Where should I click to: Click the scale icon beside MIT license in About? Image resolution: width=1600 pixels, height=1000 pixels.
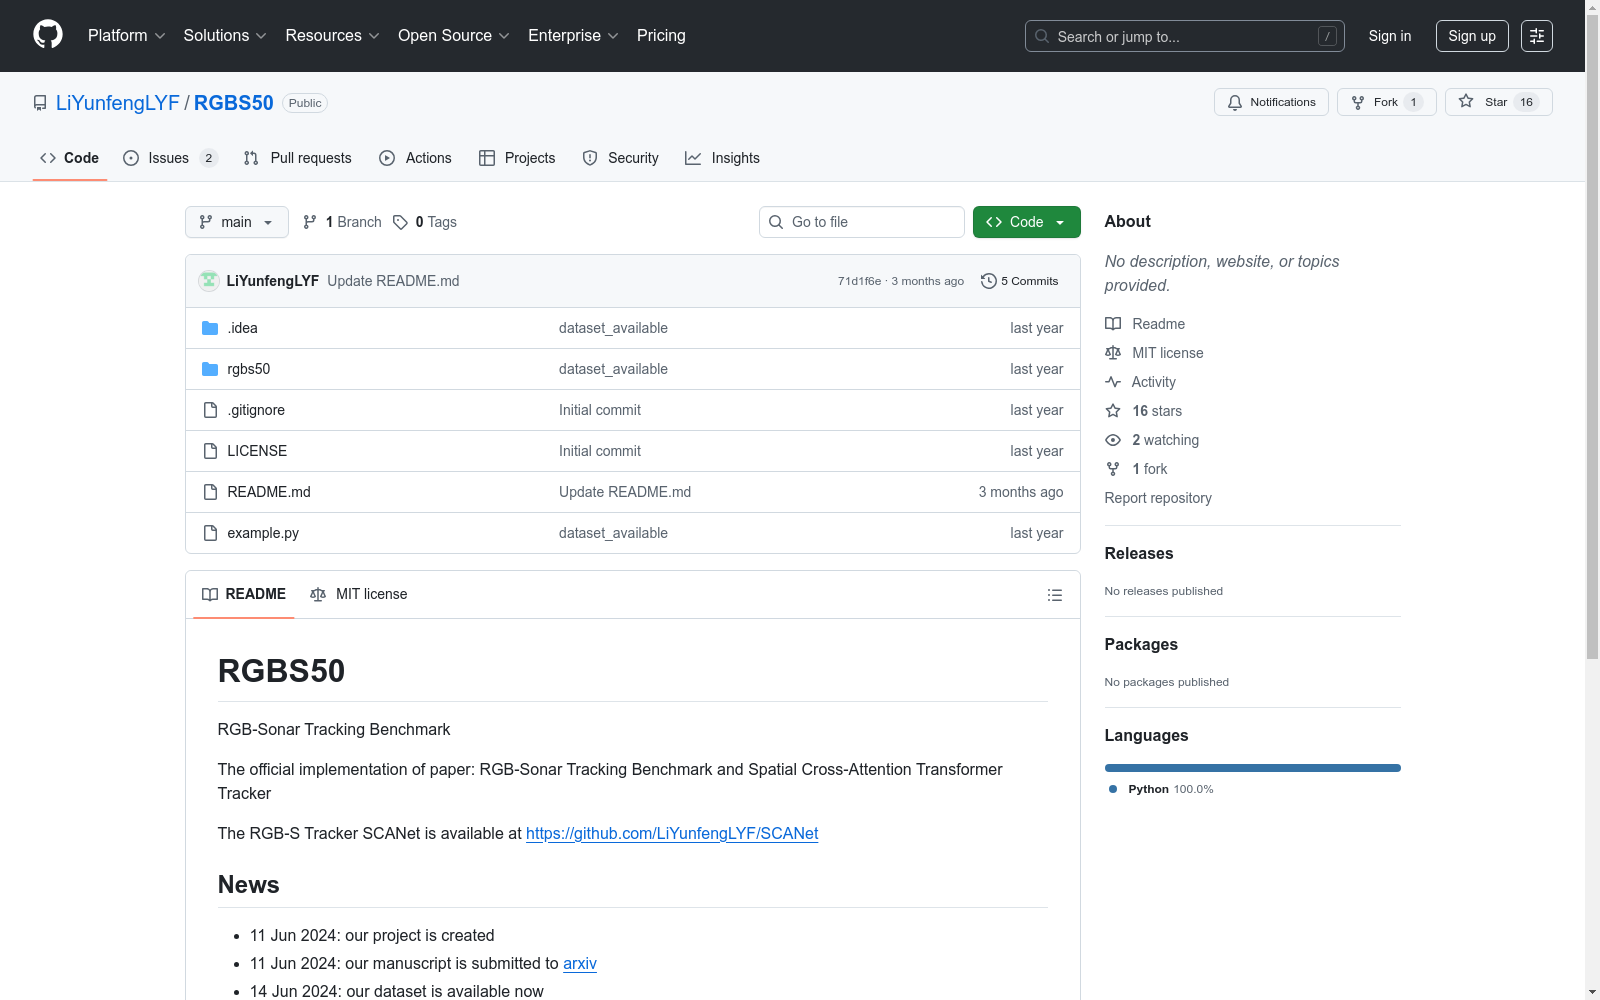click(1113, 353)
